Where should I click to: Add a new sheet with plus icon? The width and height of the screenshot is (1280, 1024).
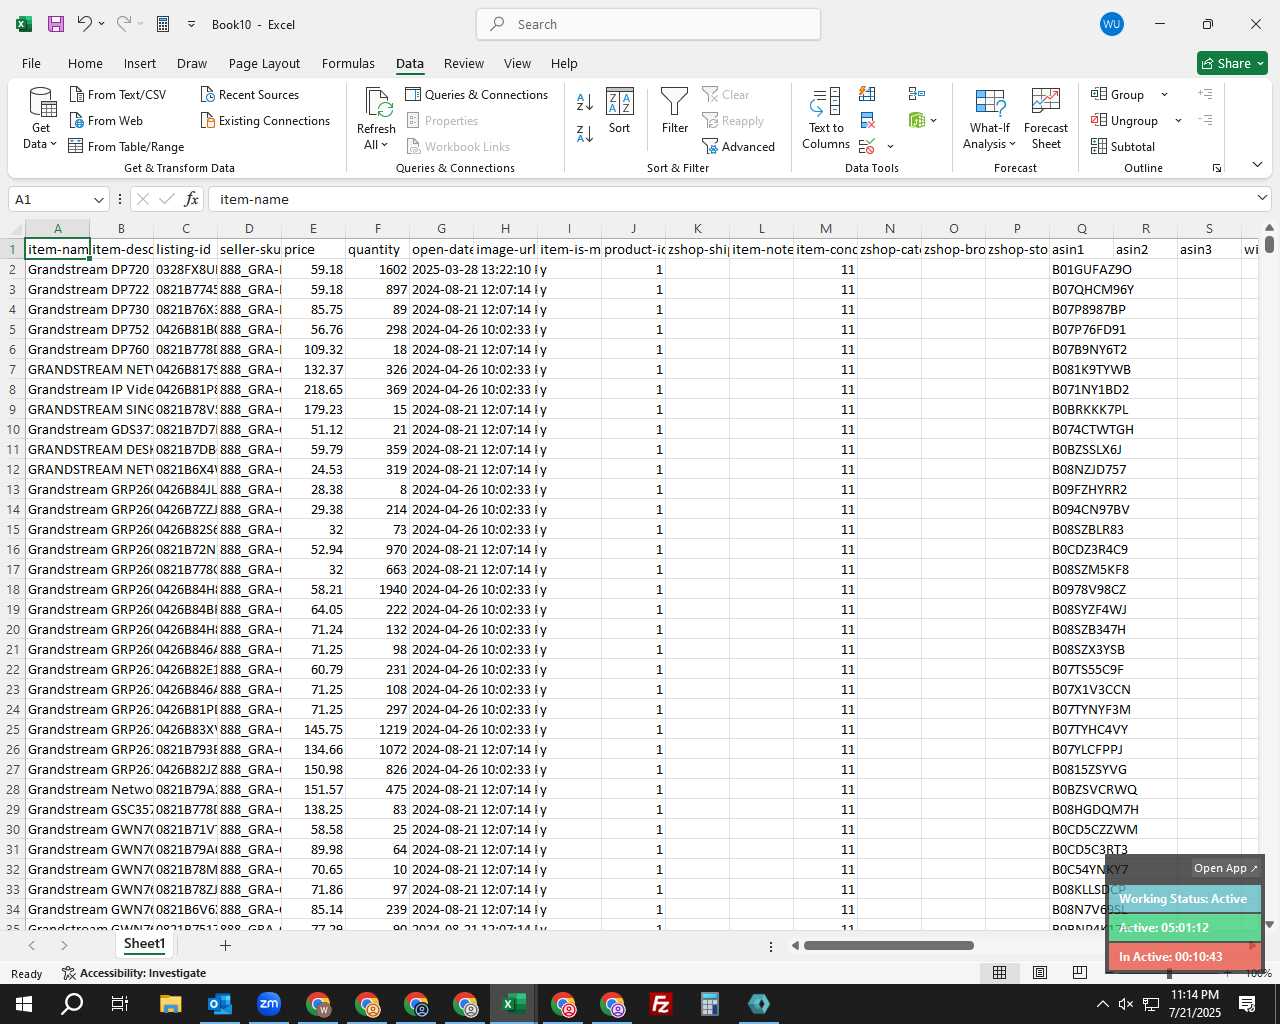click(x=225, y=945)
